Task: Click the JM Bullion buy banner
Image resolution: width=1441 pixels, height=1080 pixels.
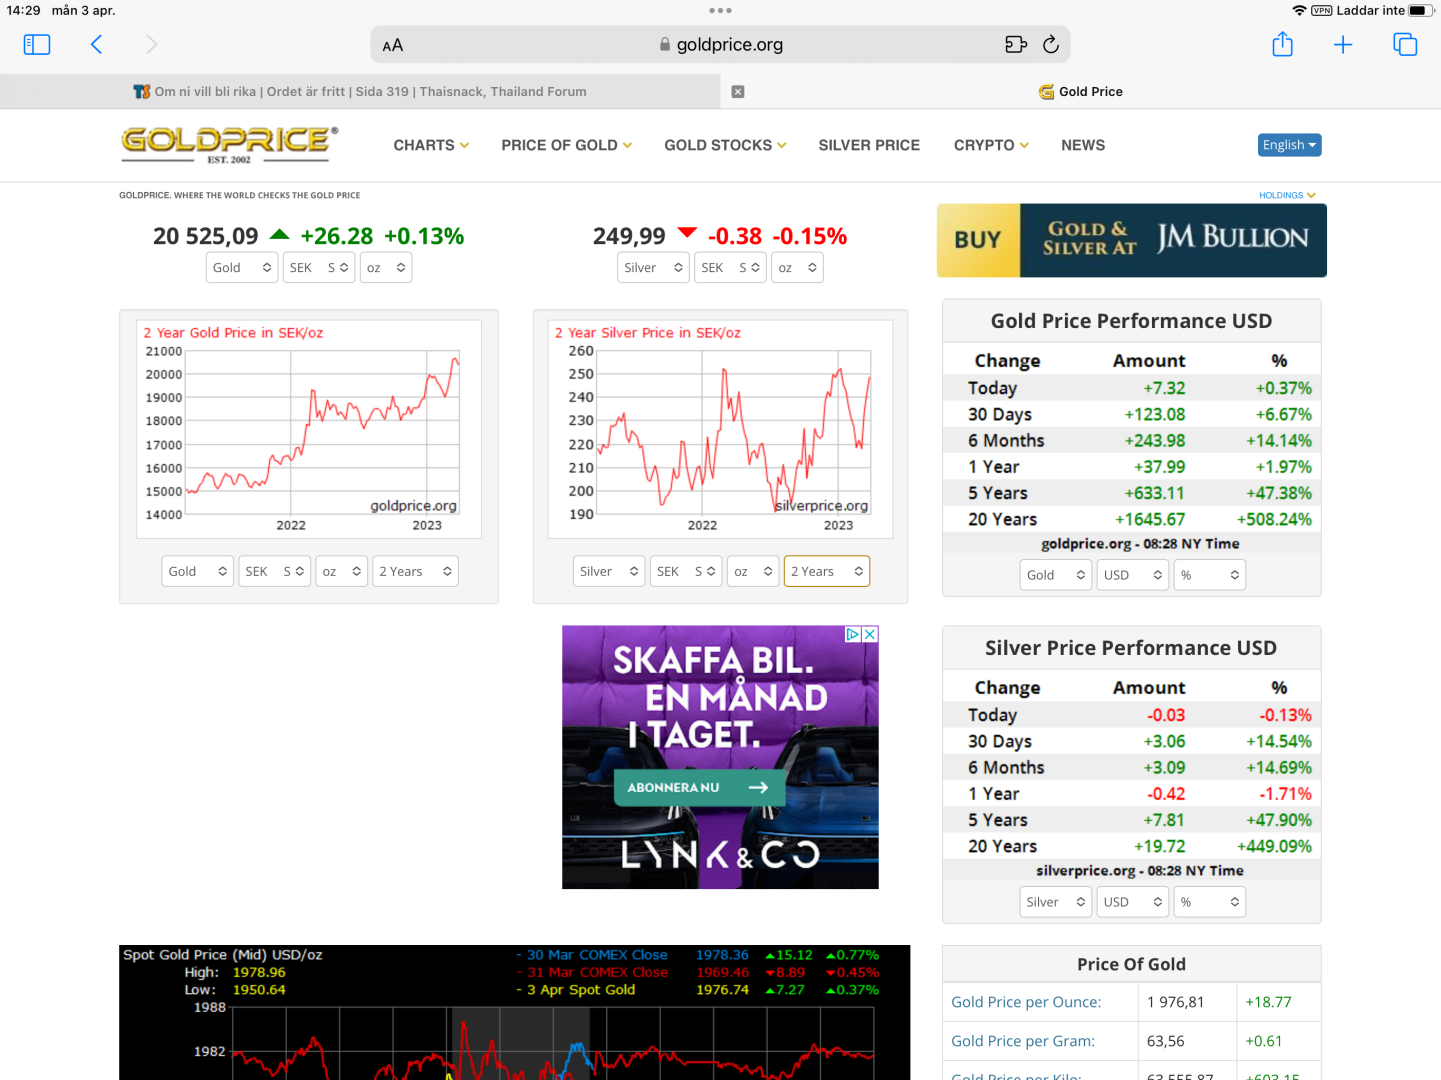Action: coord(1131,240)
